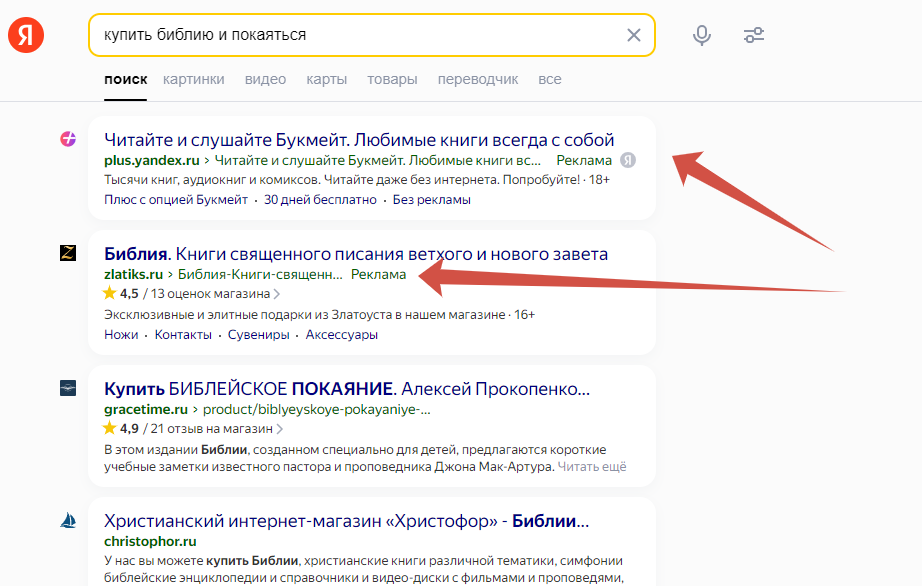Click the star icon next to 4,9 rating

point(109,428)
